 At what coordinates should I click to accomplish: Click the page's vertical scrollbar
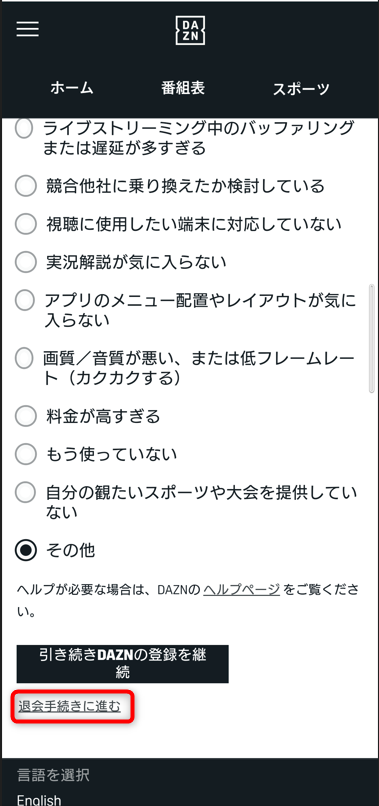372,338
